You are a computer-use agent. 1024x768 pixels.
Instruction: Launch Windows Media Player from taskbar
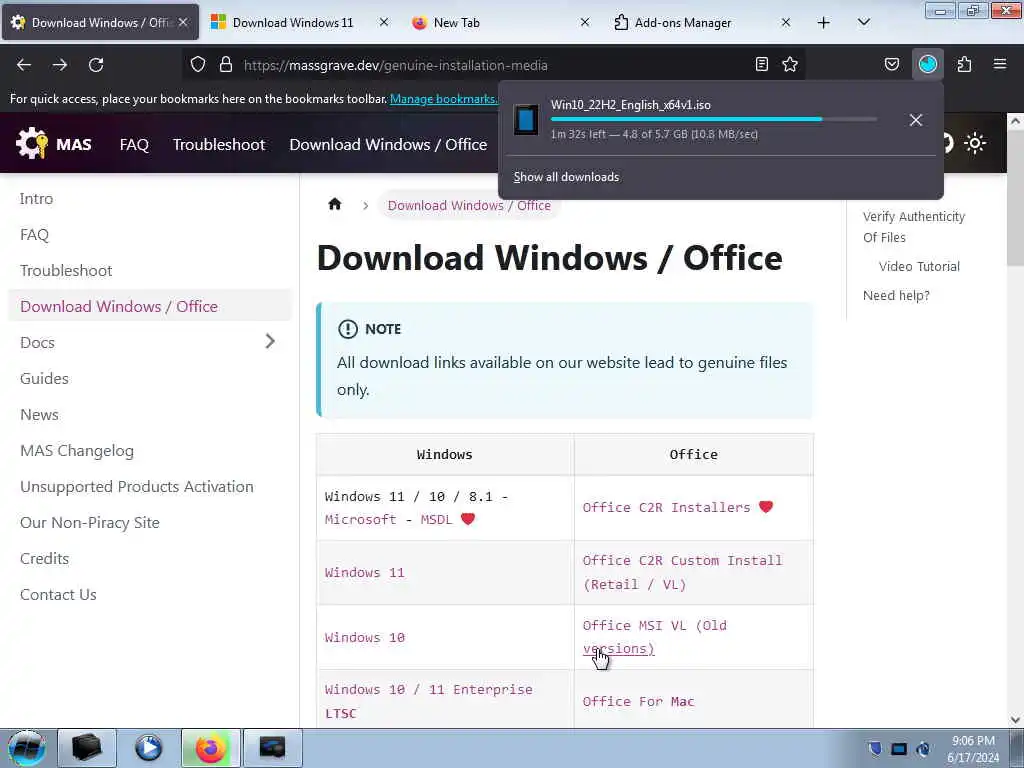pos(148,748)
